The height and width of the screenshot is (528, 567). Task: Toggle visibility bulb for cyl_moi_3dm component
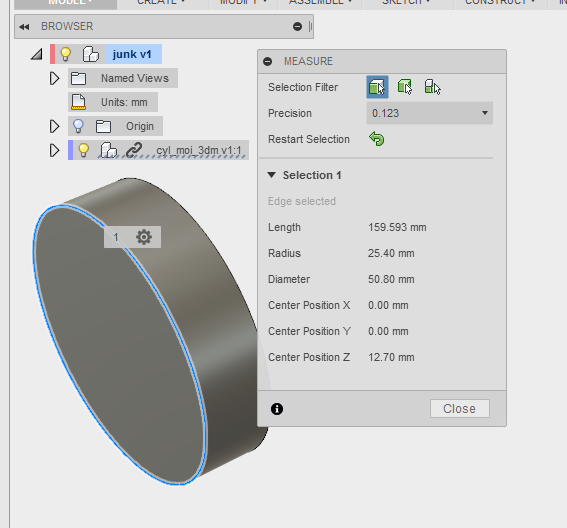[x=83, y=150]
